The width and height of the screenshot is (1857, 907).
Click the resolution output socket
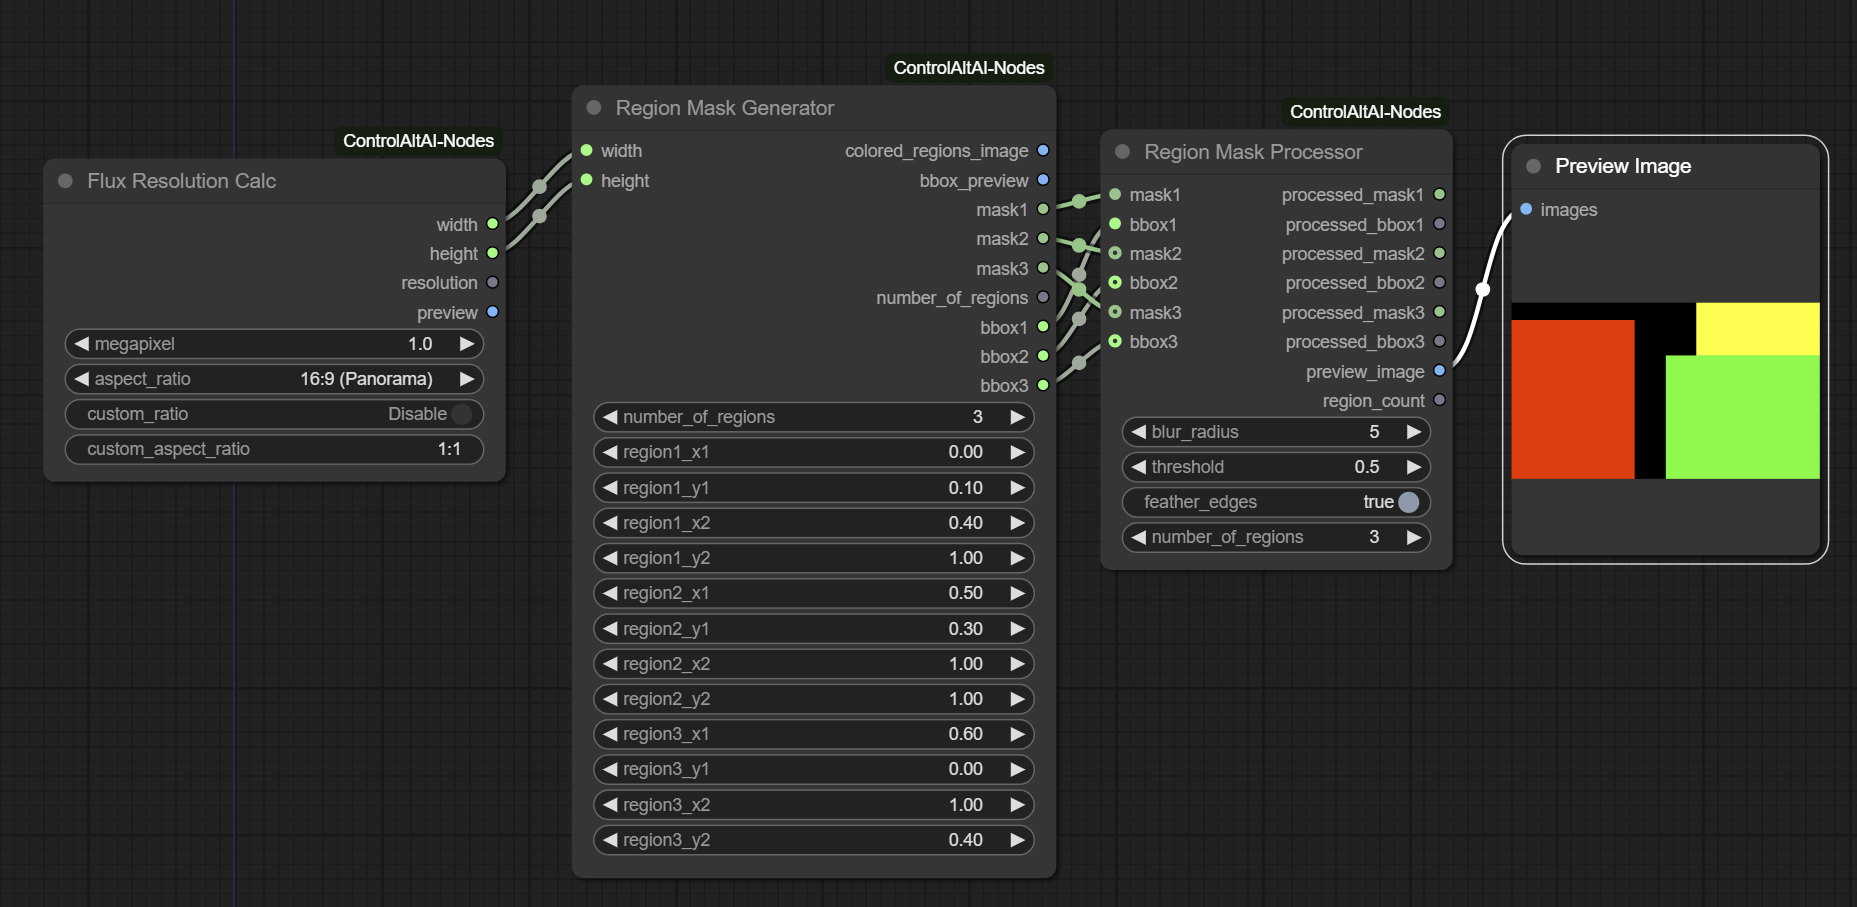click(492, 283)
